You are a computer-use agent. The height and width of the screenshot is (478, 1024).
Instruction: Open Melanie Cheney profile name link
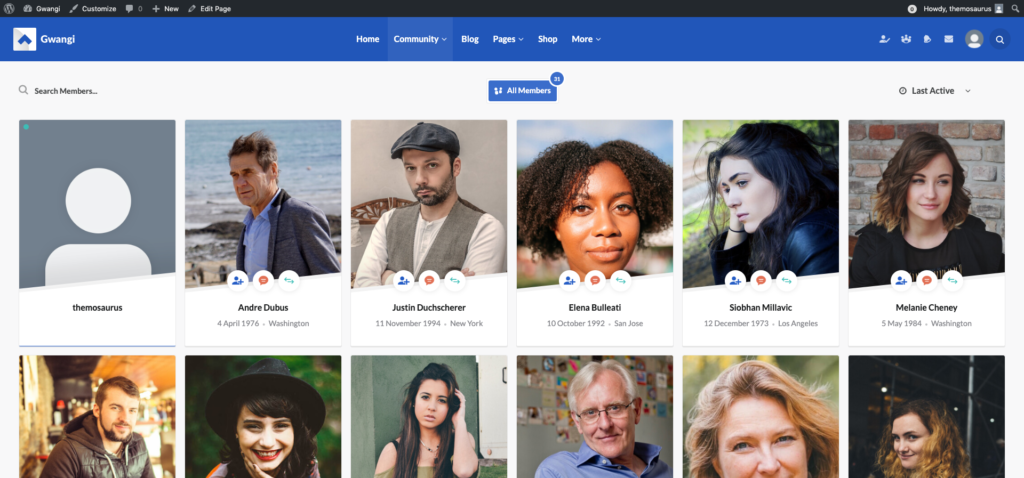pos(927,308)
